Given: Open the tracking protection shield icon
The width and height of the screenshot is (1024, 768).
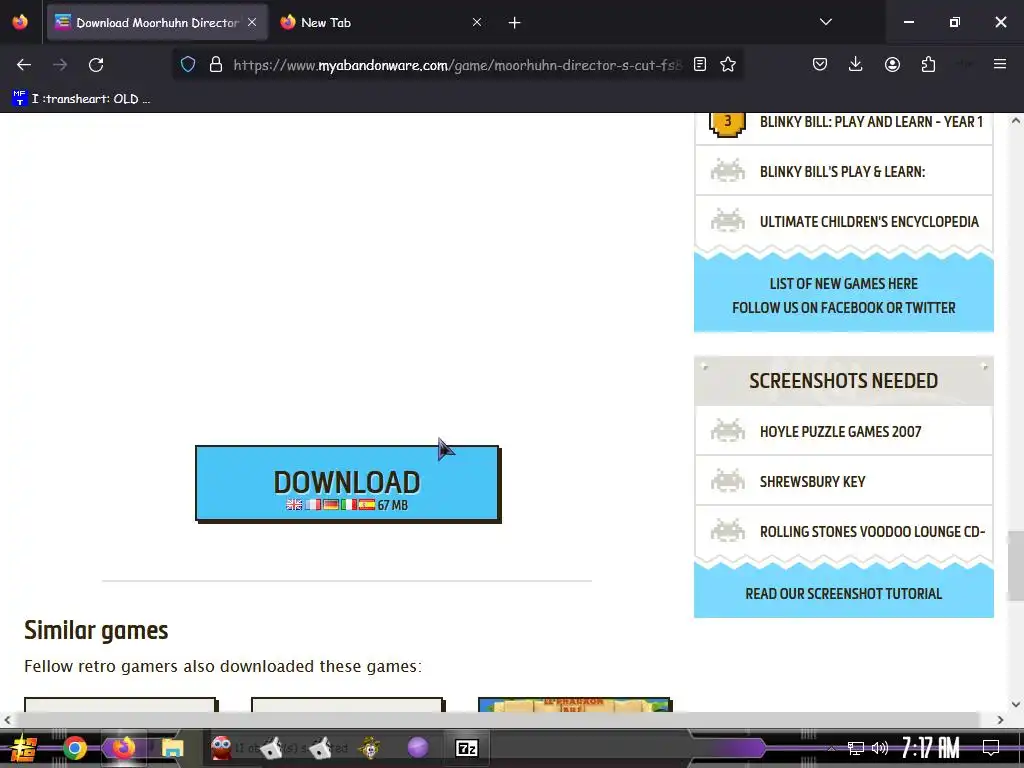Looking at the screenshot, I should tap(188, 65).
